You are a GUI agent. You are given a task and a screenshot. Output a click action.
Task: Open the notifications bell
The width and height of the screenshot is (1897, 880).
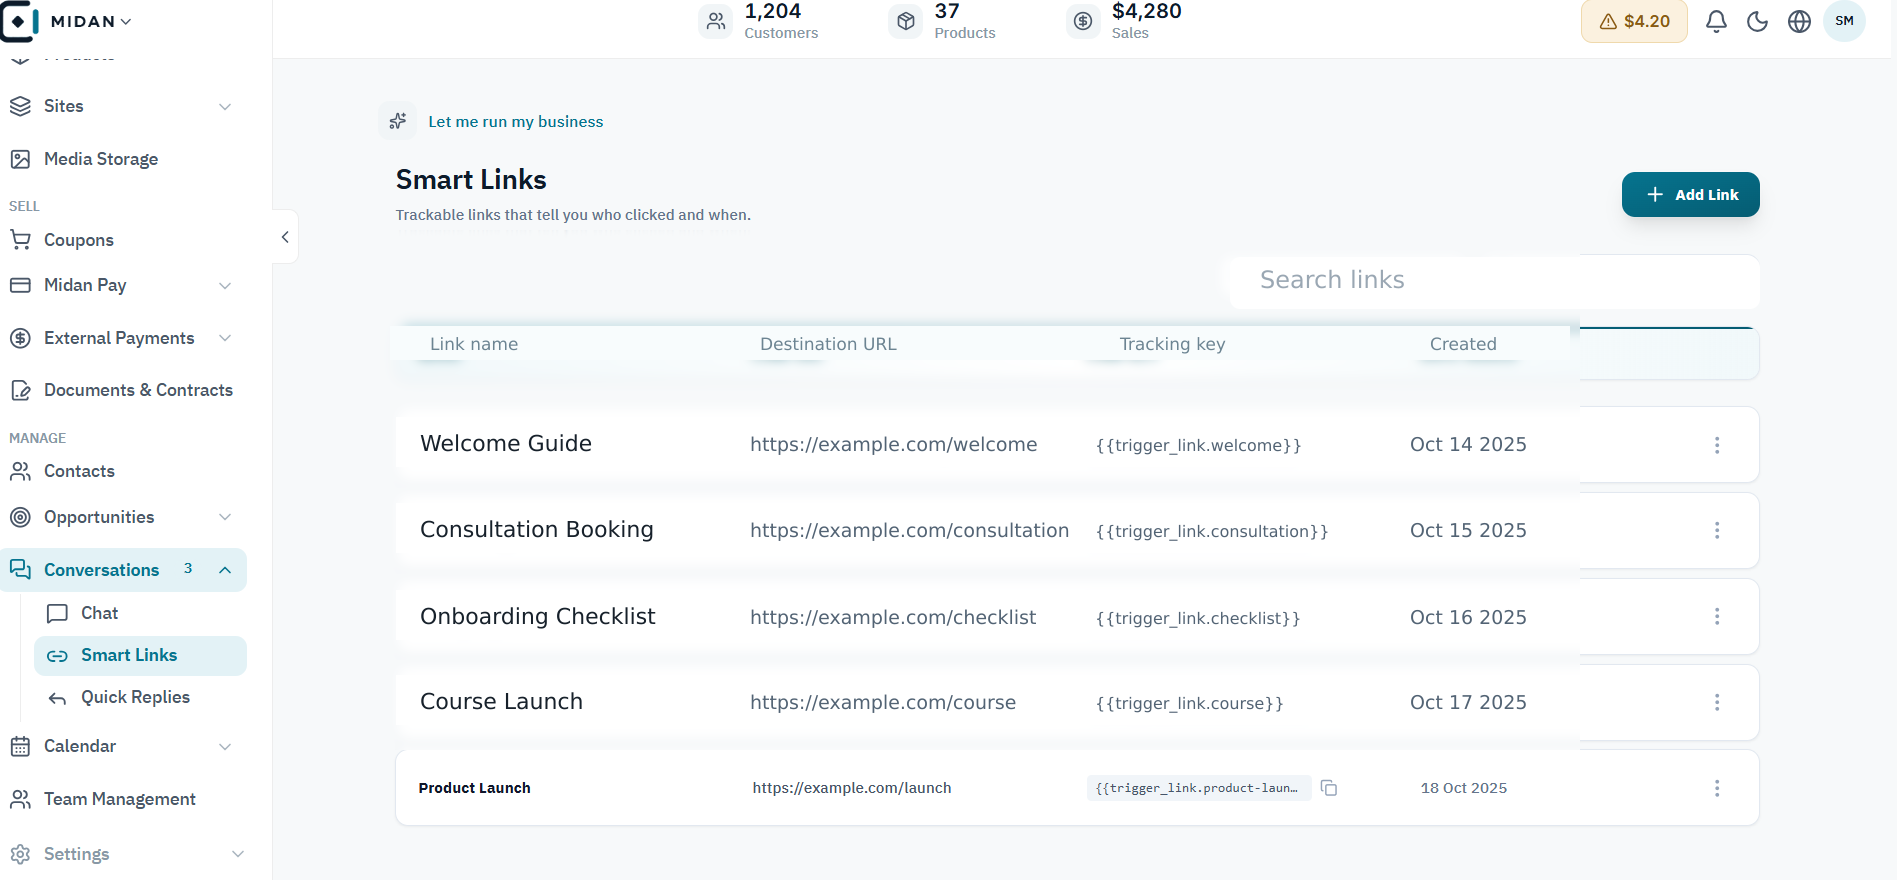click(1716, 21)
